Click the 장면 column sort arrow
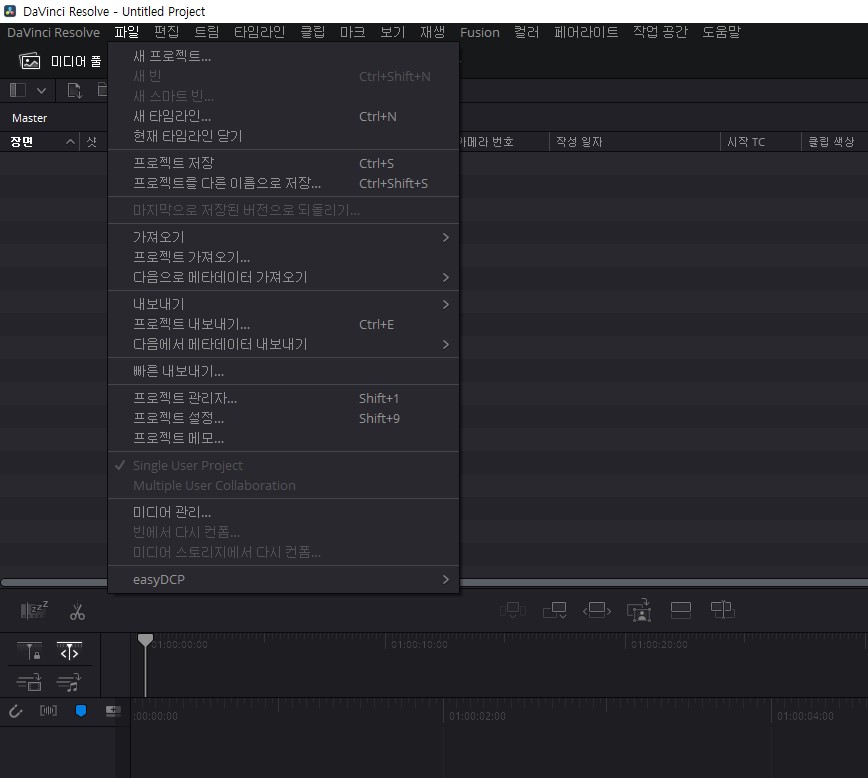Image resolution: width=868 pixels, height=778 pixels. 70,142
